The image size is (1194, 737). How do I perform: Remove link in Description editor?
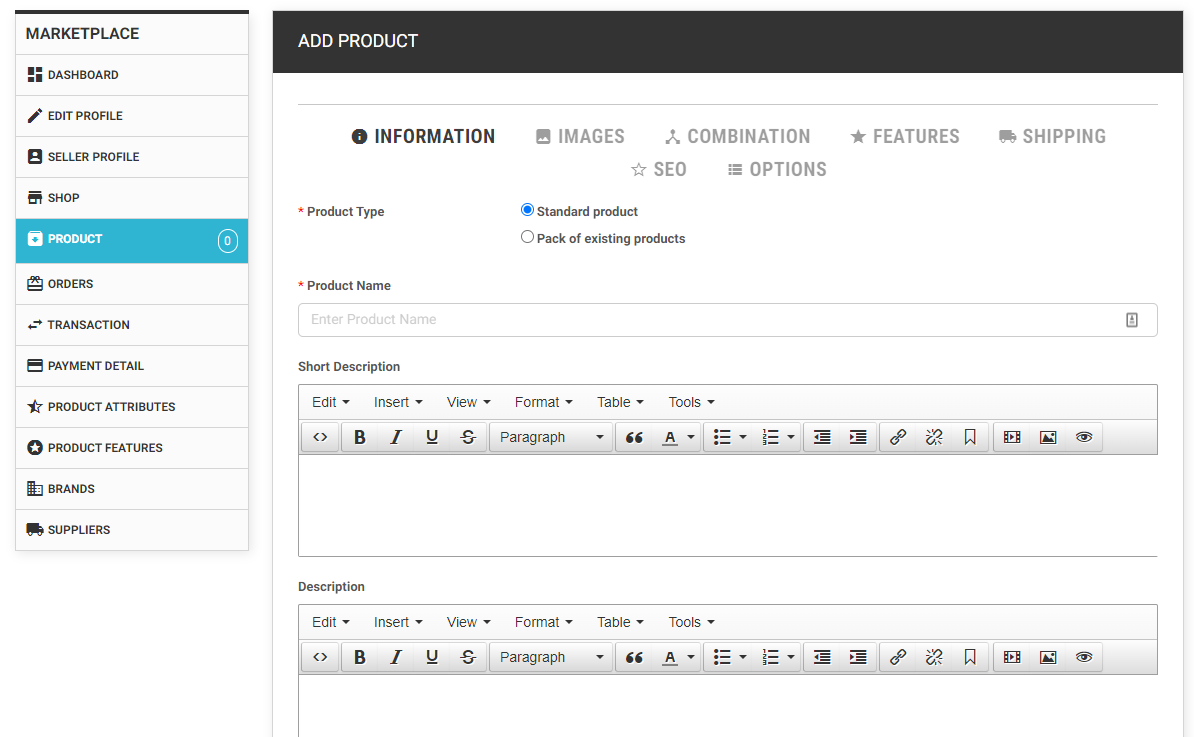(x=934, y=657)
